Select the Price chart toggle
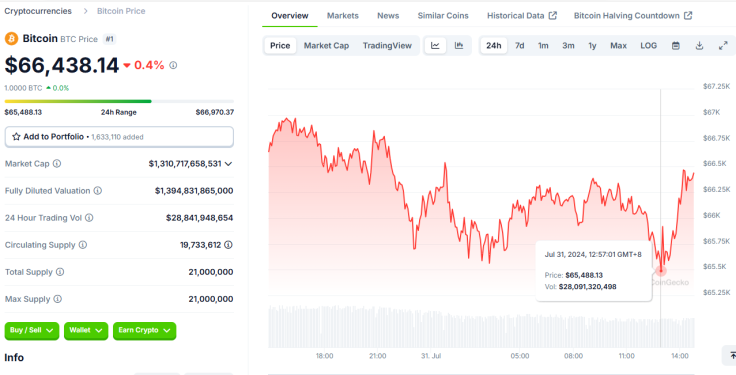This screenshot has width=736, height=375. click(x=280, y=46)
